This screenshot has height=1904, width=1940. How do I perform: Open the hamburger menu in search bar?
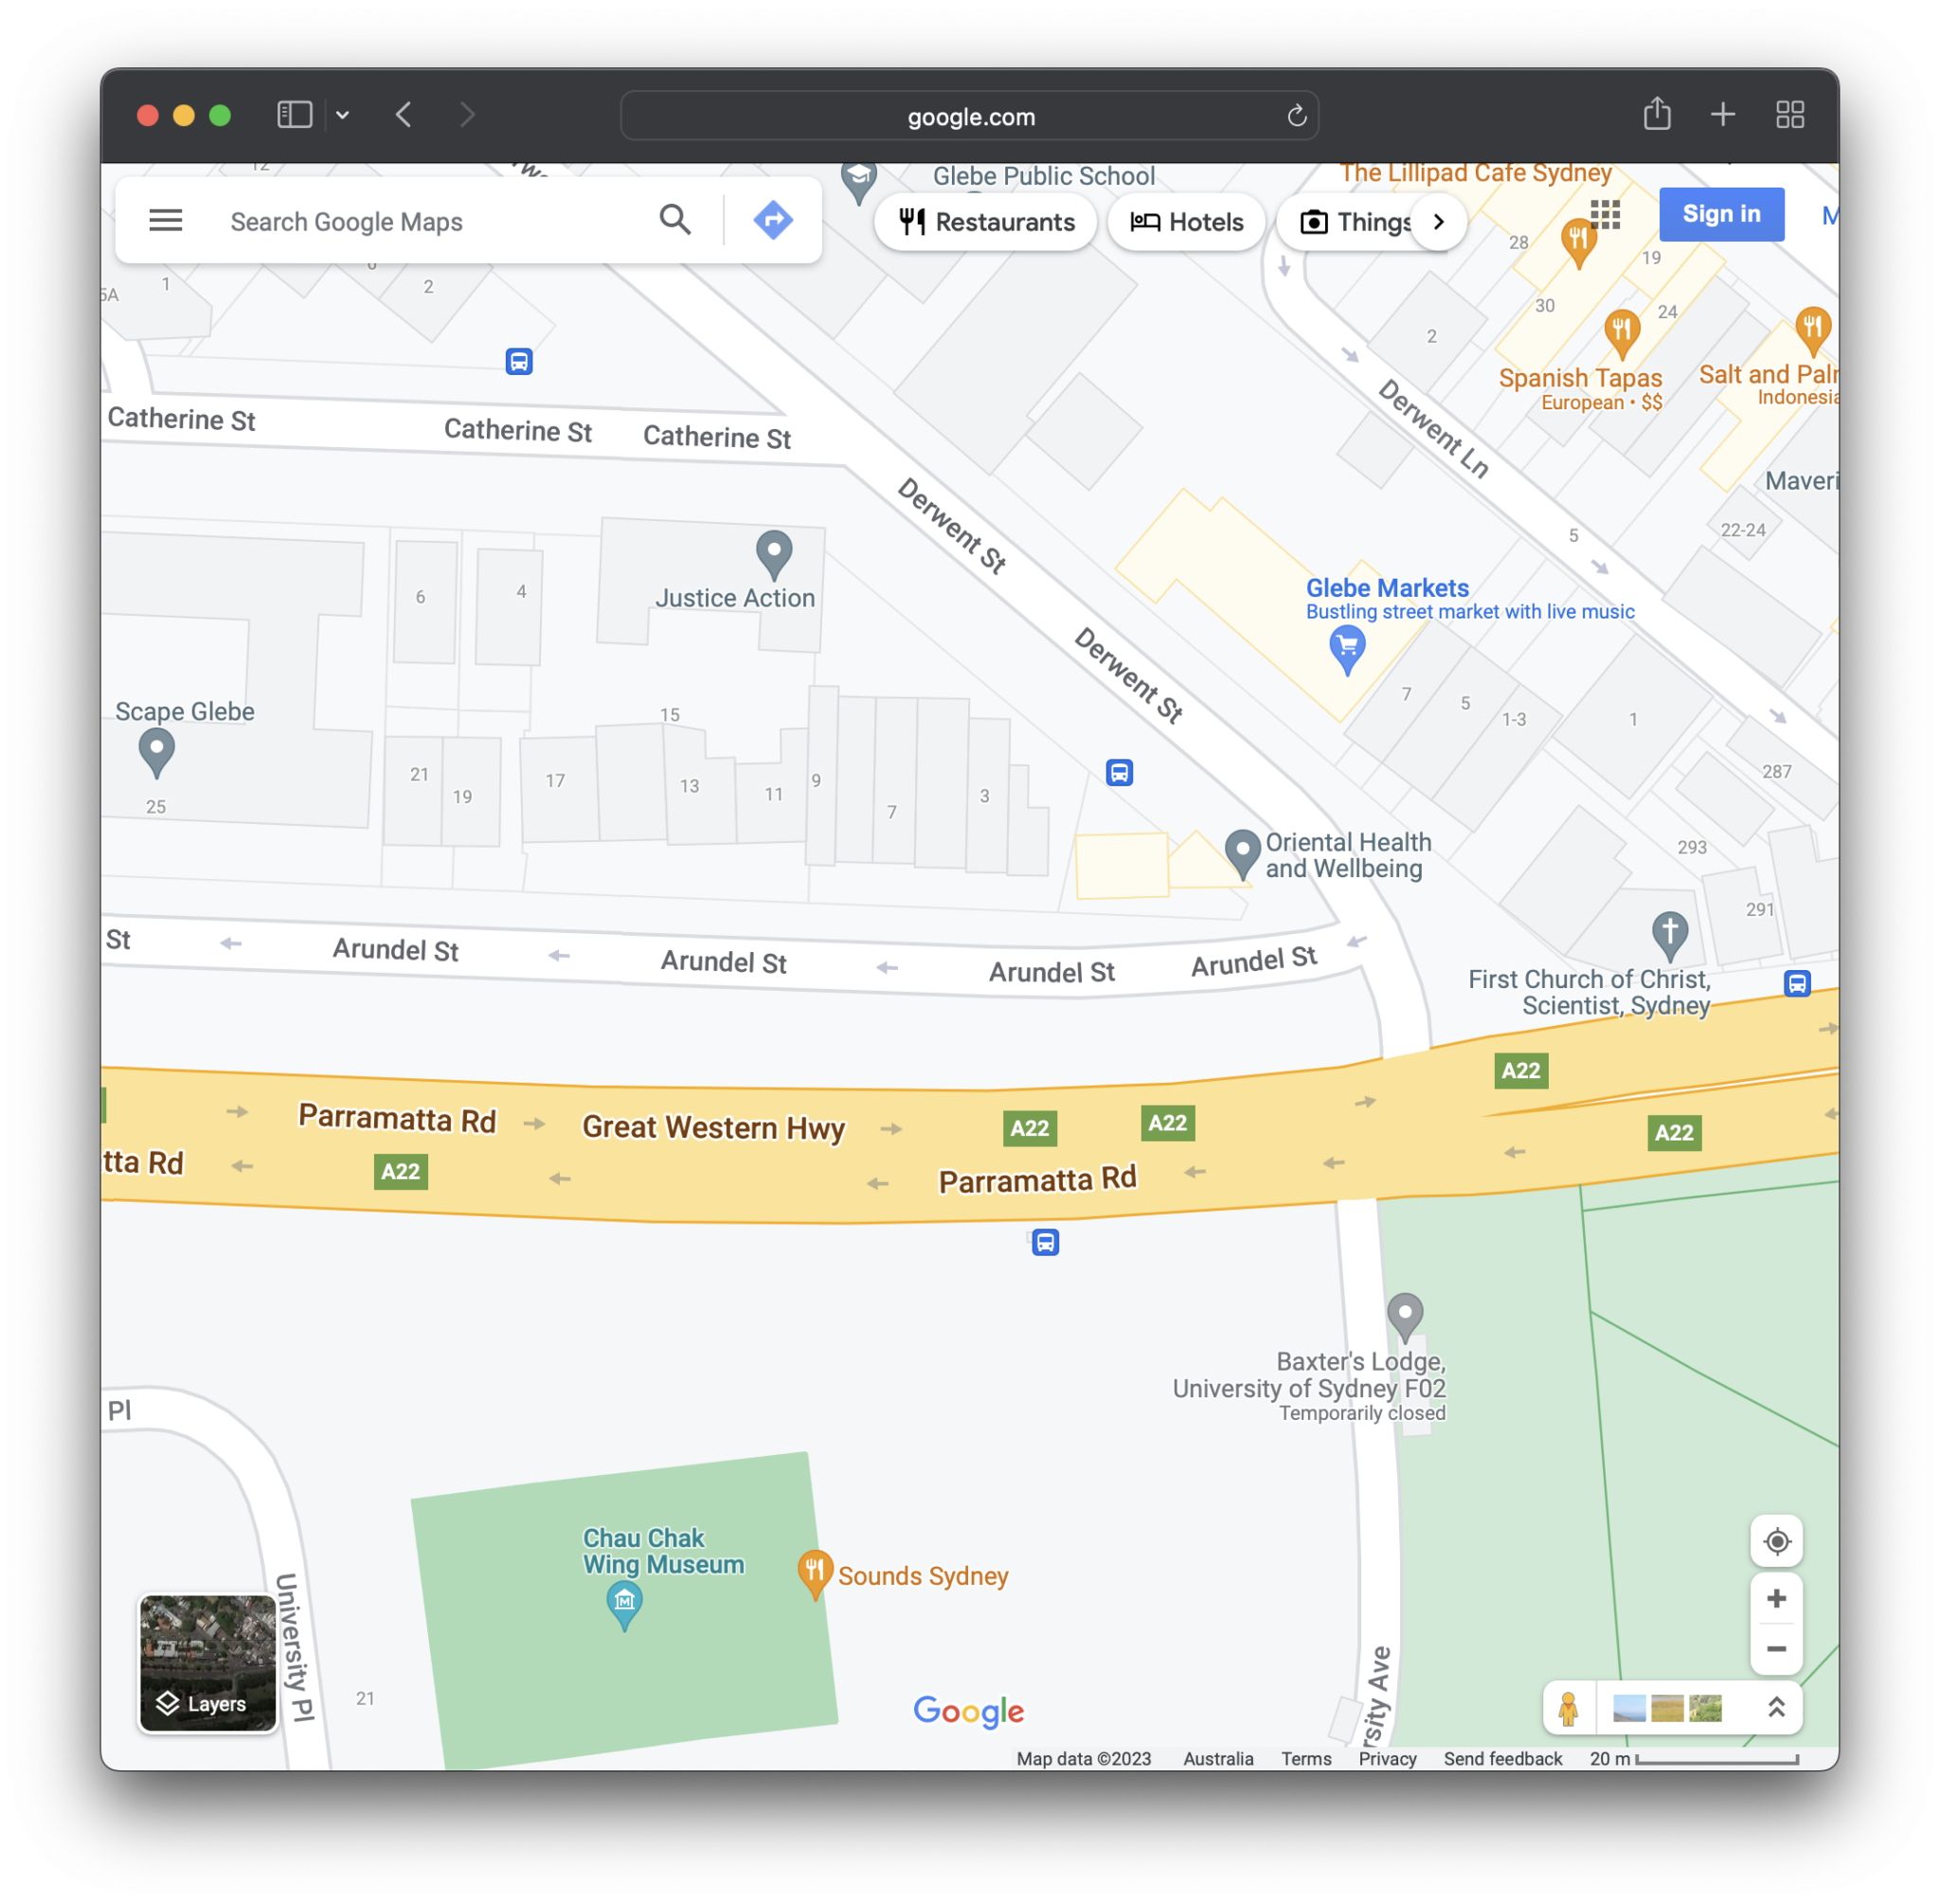pos(166,220)
